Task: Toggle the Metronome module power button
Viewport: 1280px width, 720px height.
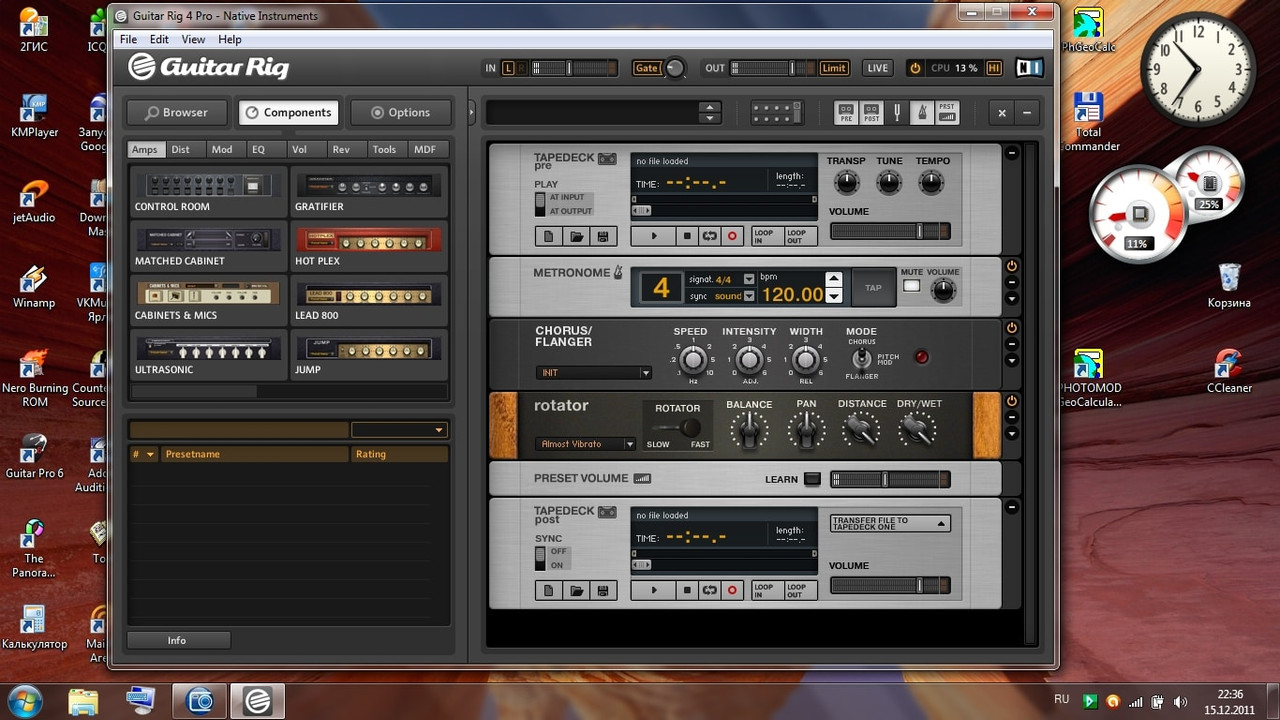Action: pos(1012,266)
